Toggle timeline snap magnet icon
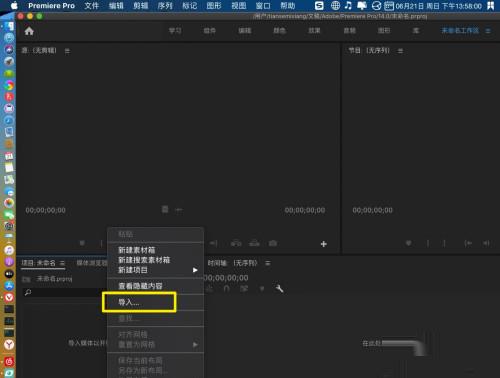Image resolution: width=500 pixels, height=378 pixels. point(227,289)
